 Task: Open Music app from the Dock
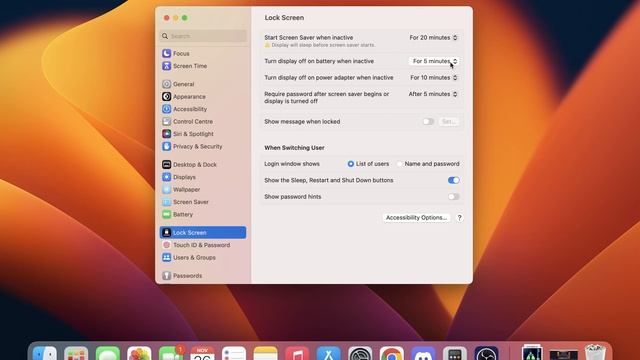pyautogui.click(x=297, y=353)
